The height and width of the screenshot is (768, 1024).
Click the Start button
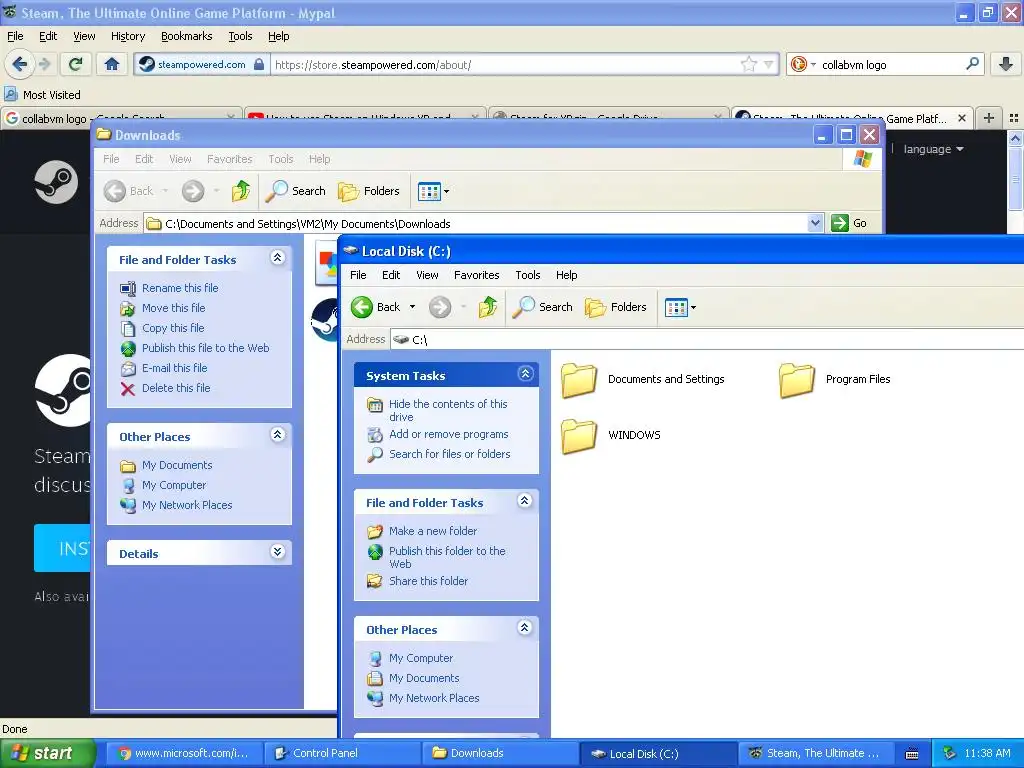pyautogui.click(x=47, y=753)
